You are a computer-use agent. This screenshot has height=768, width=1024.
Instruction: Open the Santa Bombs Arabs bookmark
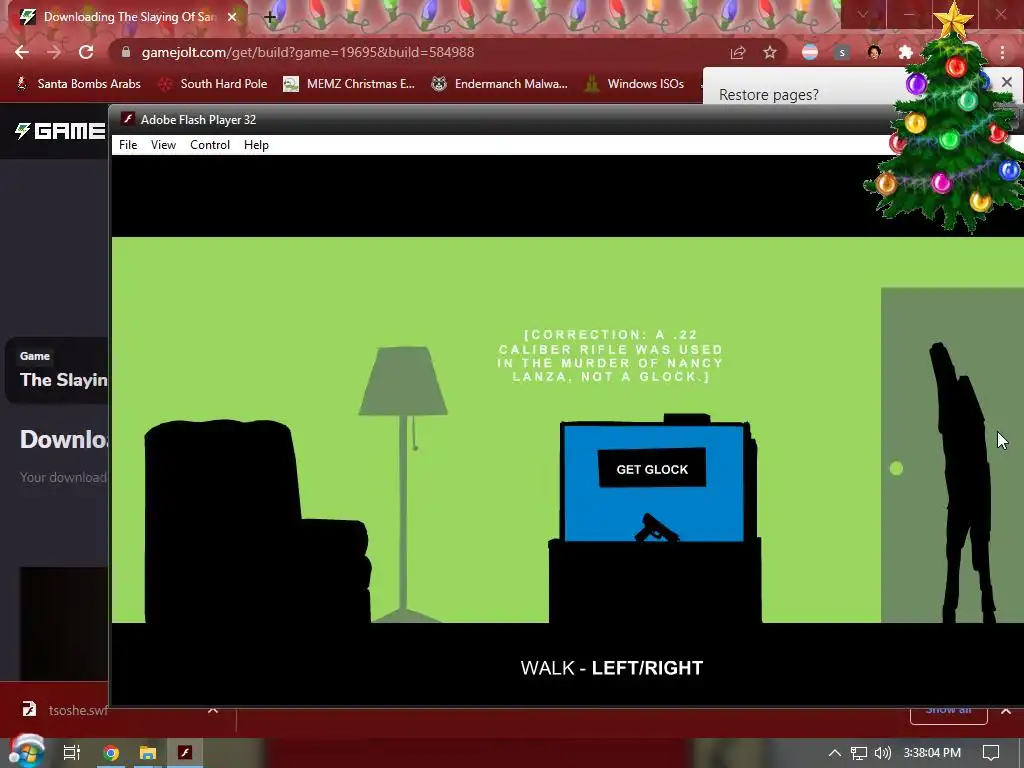tap(78, 84)
